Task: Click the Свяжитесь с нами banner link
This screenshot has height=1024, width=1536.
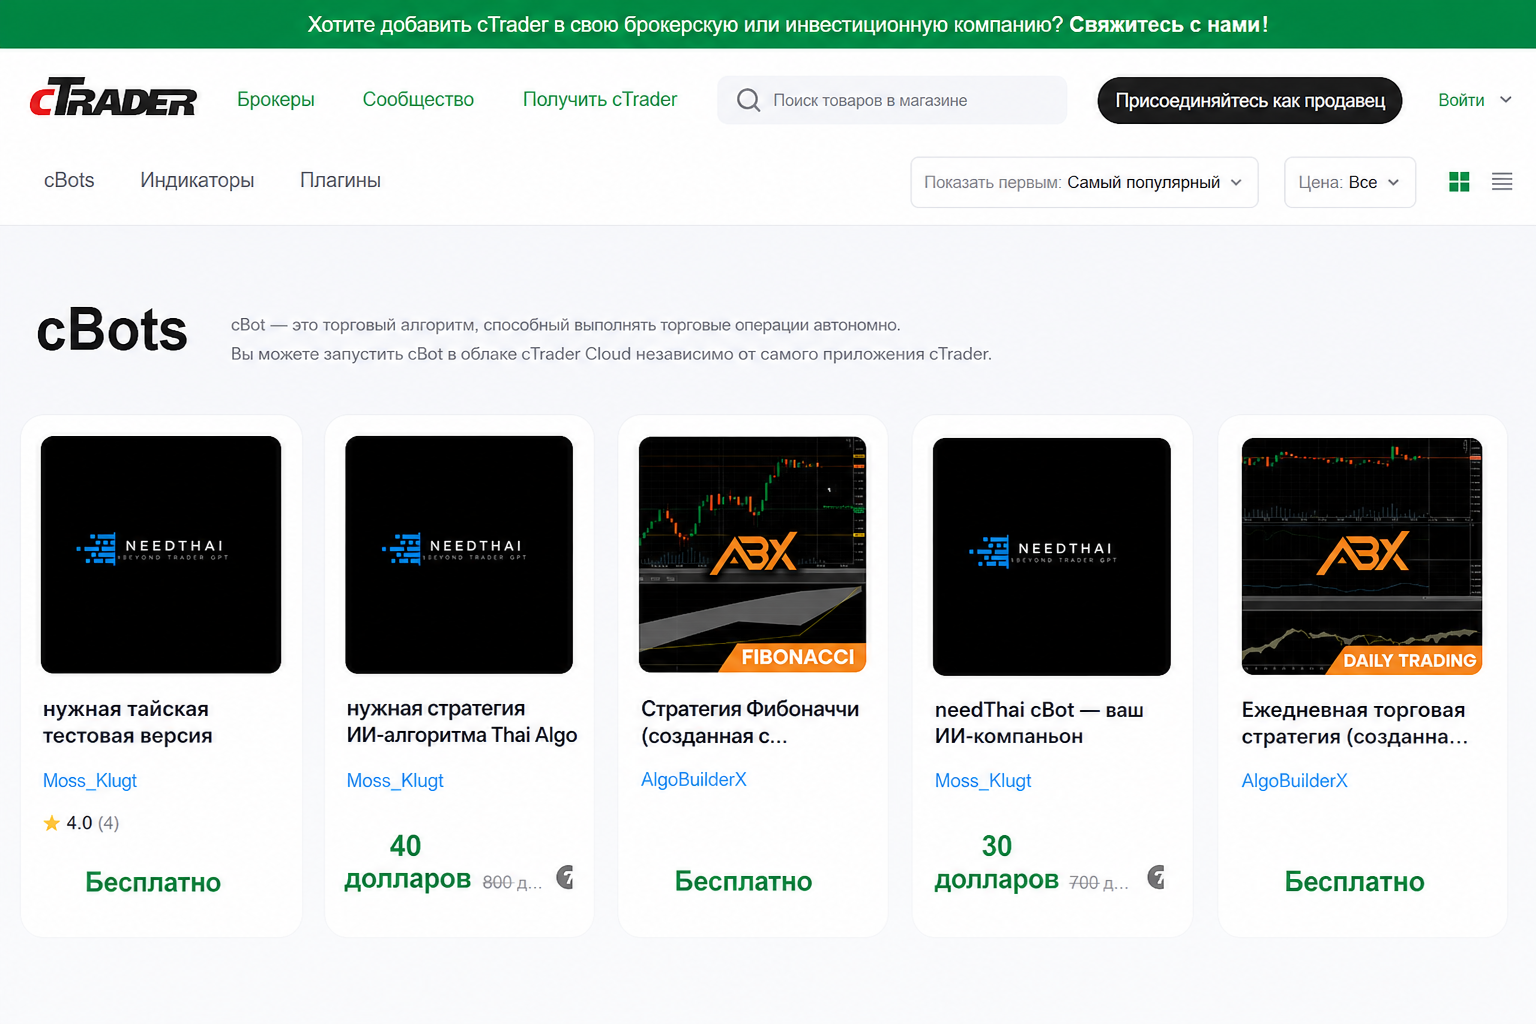Action: point(1168,24)
